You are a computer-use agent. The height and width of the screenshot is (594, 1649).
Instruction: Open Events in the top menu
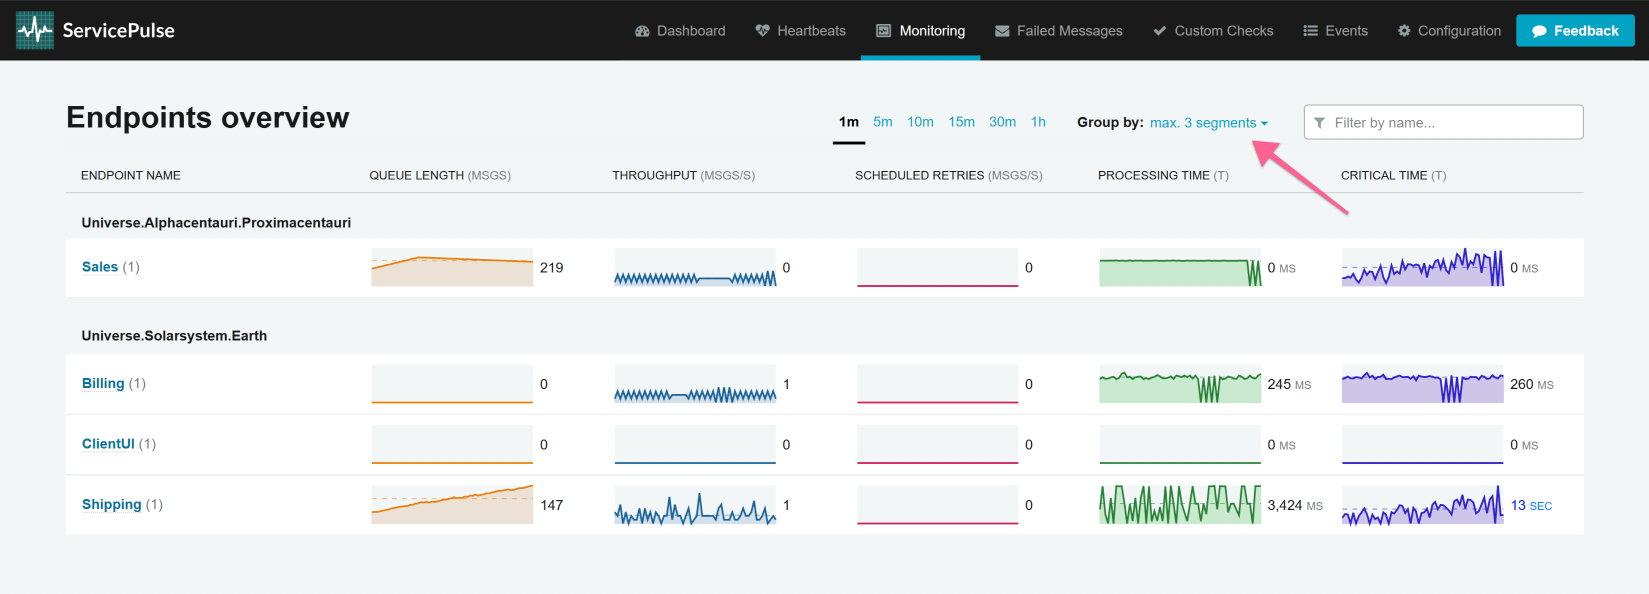click(x=1335, y=31)
